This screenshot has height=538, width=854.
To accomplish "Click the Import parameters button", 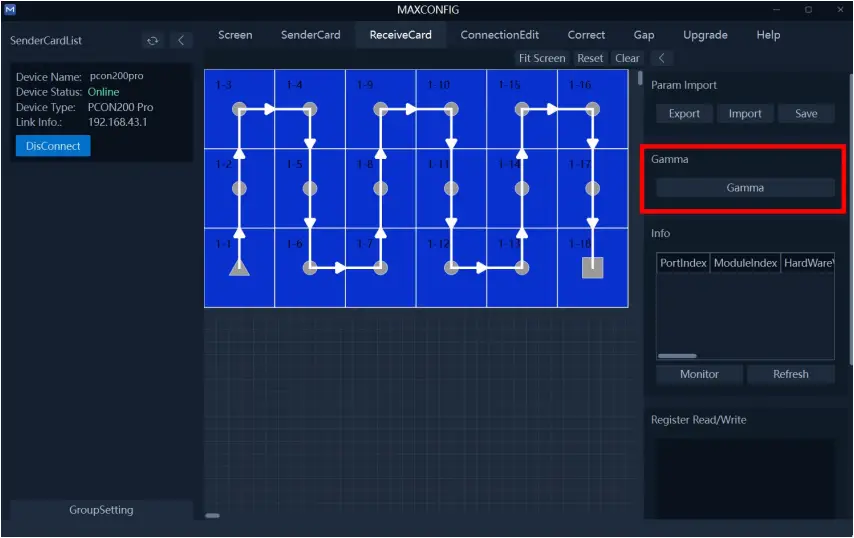I will (745, 113).
